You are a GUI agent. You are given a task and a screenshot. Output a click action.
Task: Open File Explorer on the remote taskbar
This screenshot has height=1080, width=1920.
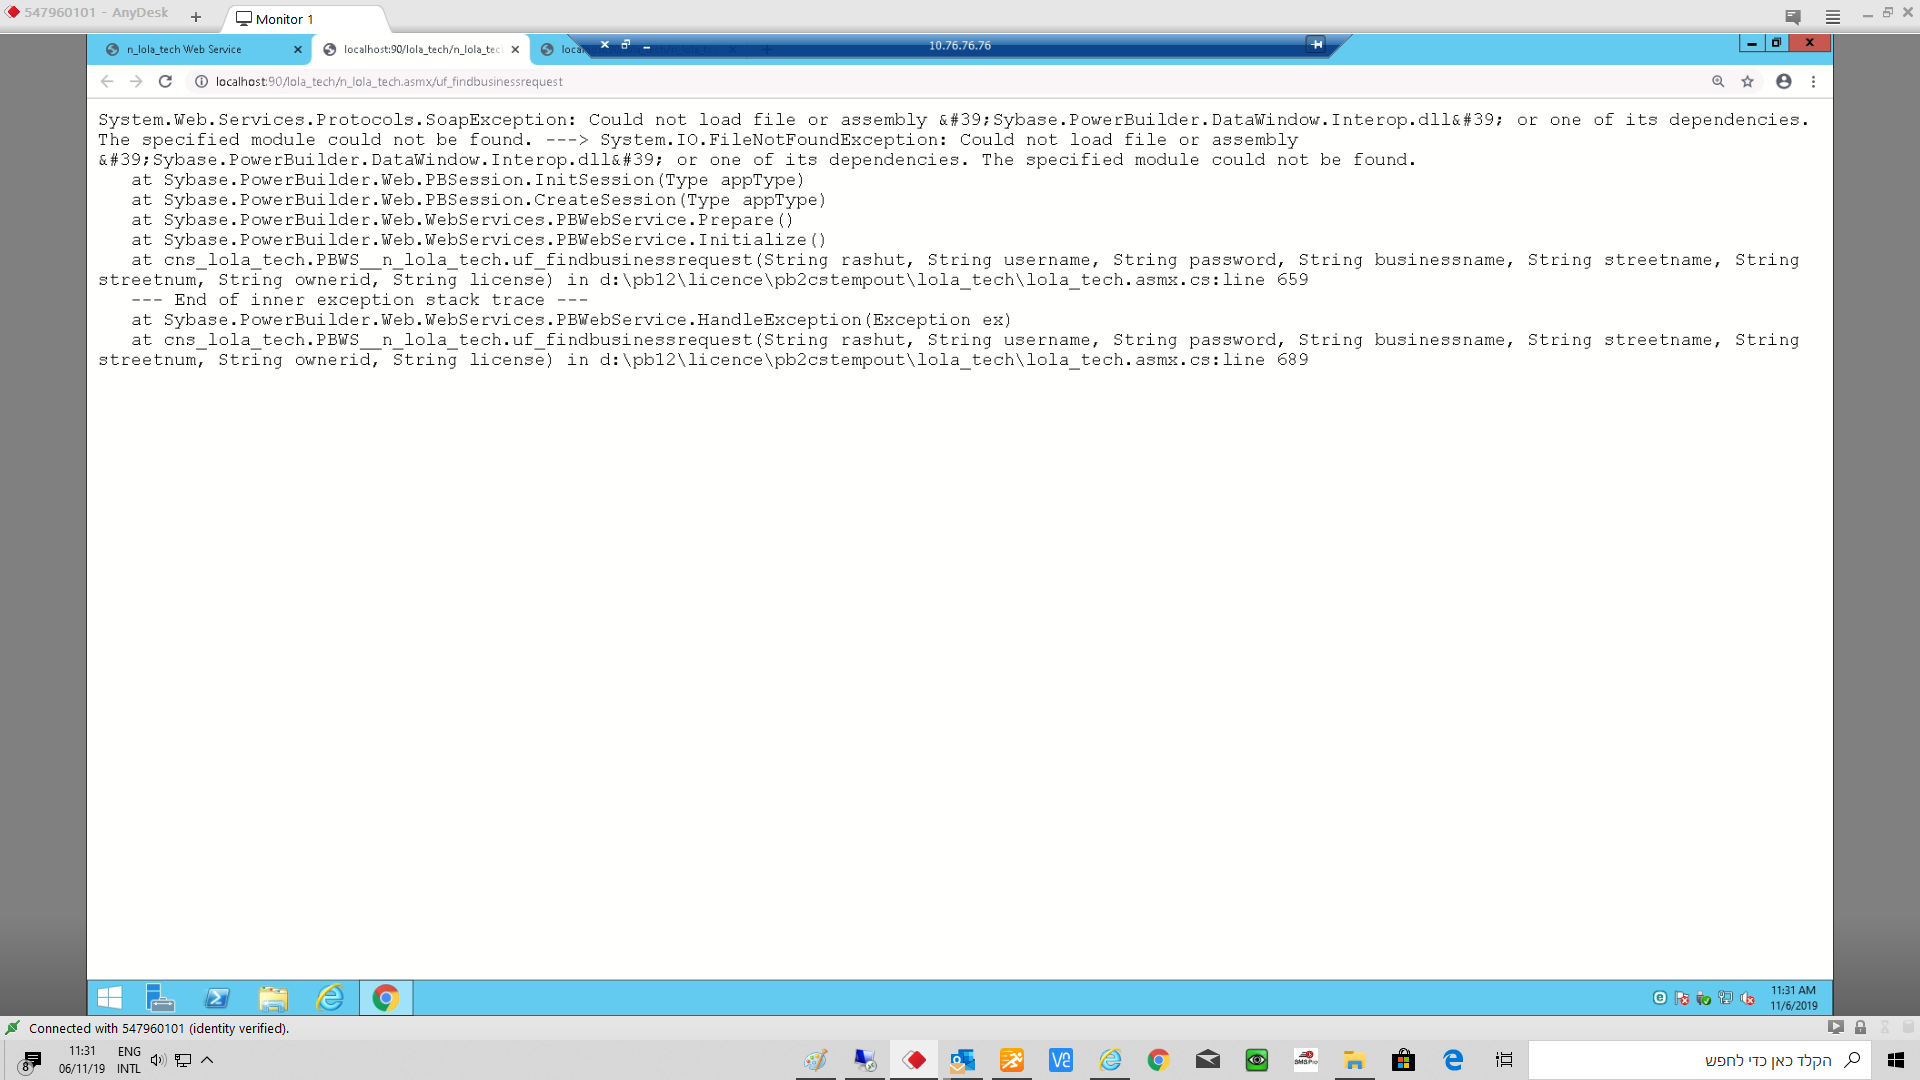(273, 997)
